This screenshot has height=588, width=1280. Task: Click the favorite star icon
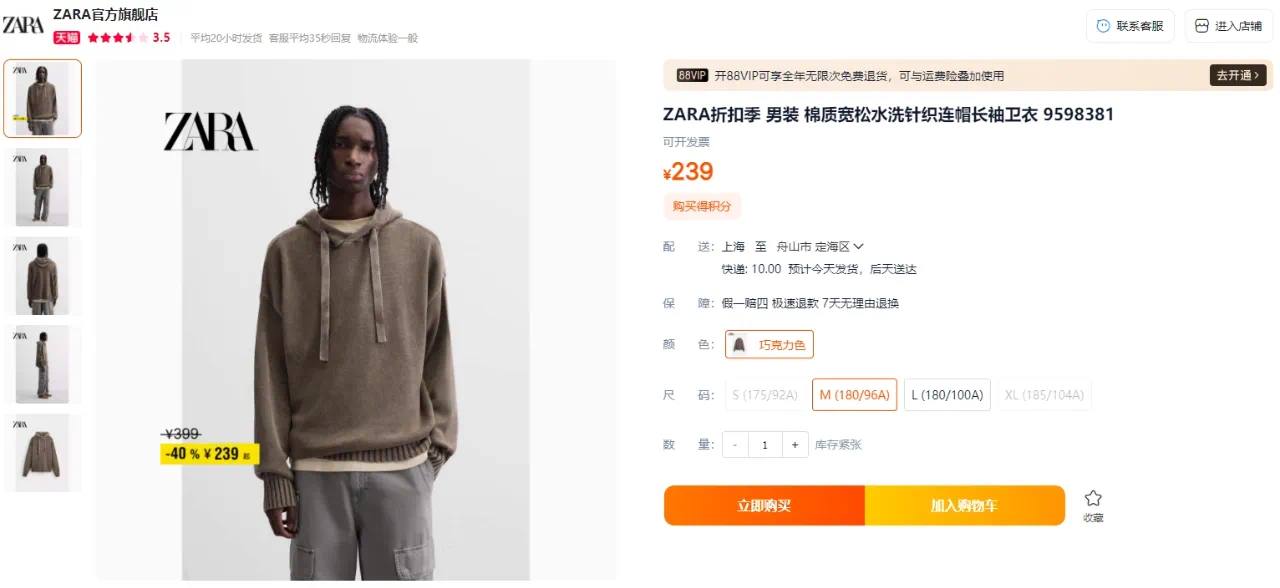point(1093,498)
